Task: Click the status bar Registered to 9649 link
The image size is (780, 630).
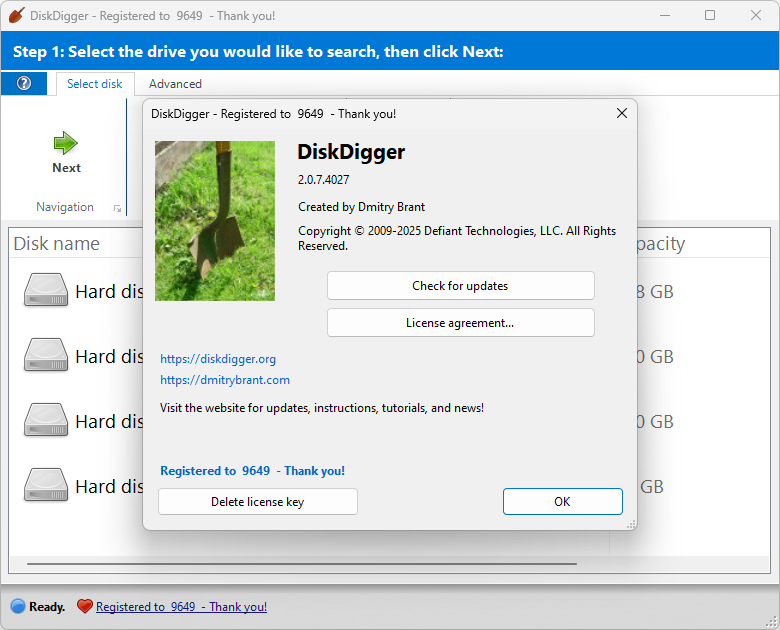Action: pyautogui.click(x=182, y=607)
